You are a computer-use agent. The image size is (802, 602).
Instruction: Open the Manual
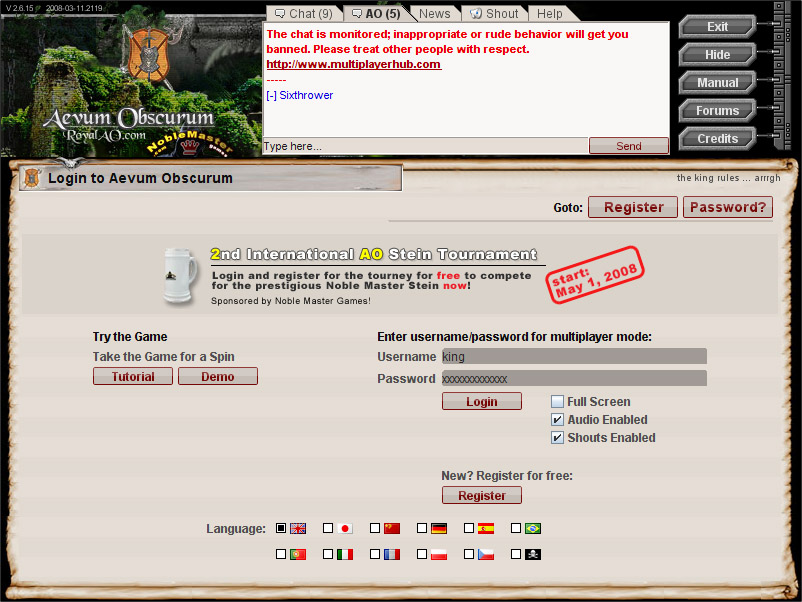(x=717, y=83)
